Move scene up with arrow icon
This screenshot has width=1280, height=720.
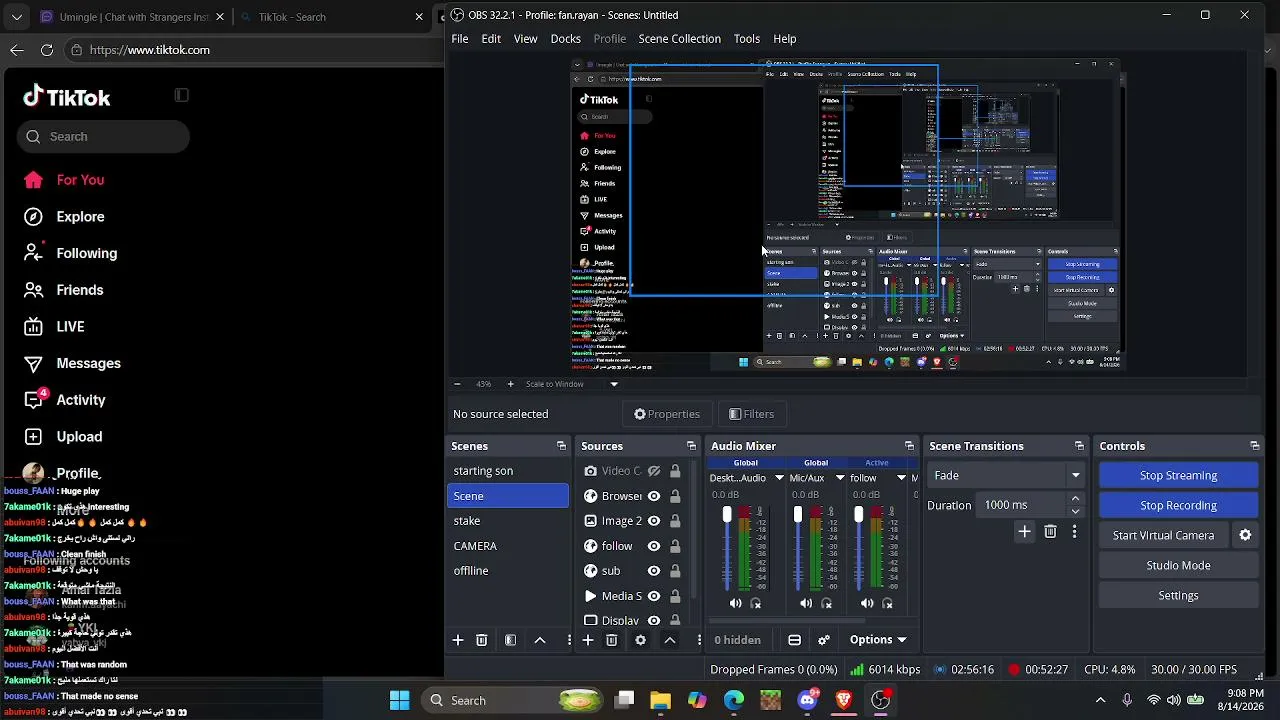[540, 640]
